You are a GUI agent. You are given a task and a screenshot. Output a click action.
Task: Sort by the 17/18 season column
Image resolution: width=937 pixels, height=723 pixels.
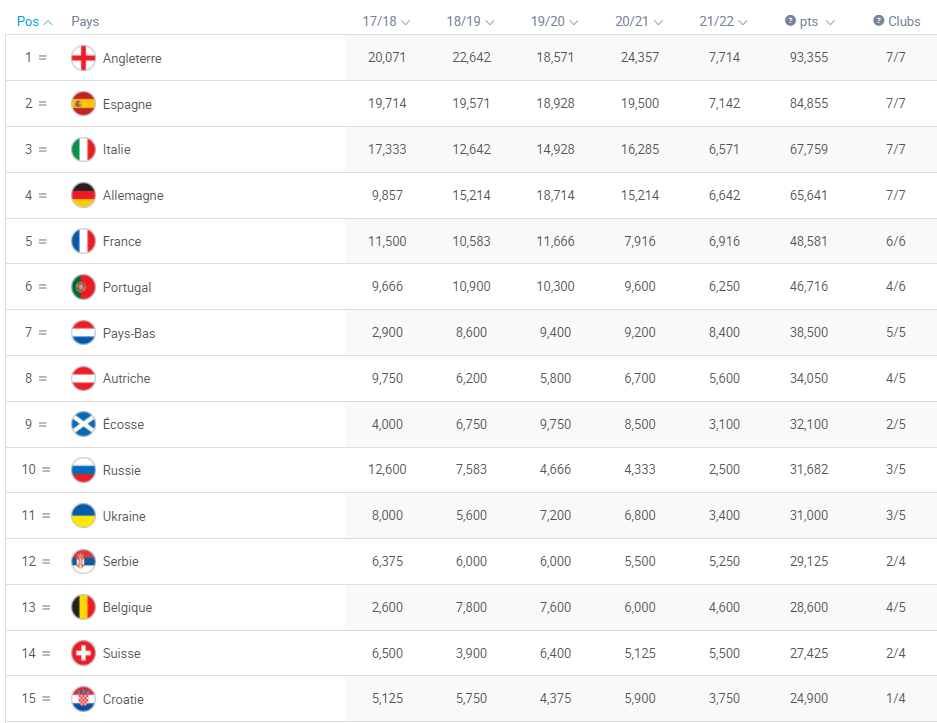click(386, 21)
